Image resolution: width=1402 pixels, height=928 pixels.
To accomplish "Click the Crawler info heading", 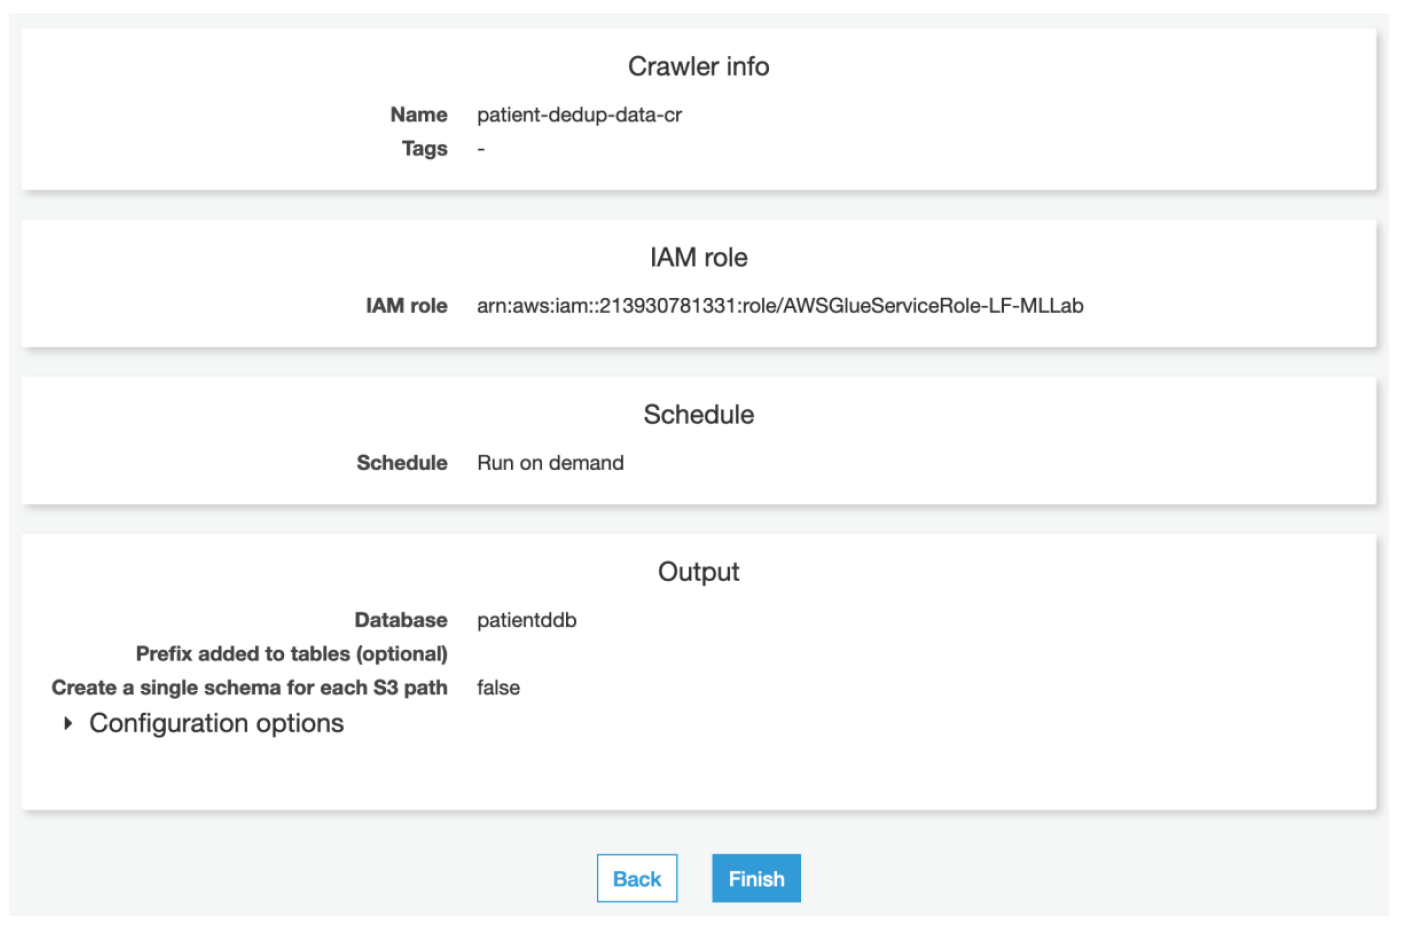I will 698,66.
